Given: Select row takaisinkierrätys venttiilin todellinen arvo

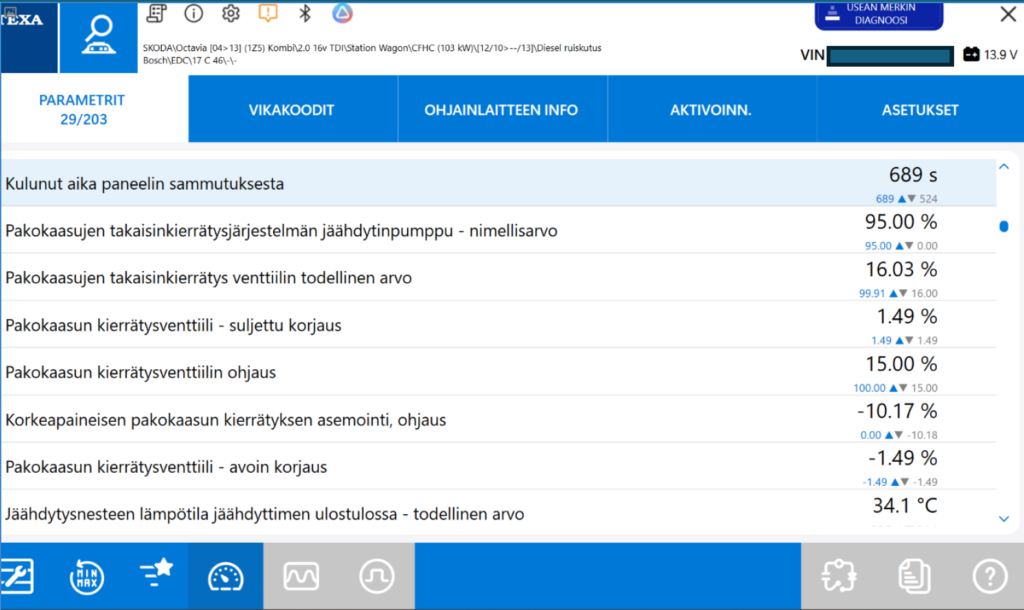Looking at the screenshot, I should tap(498, 278).
